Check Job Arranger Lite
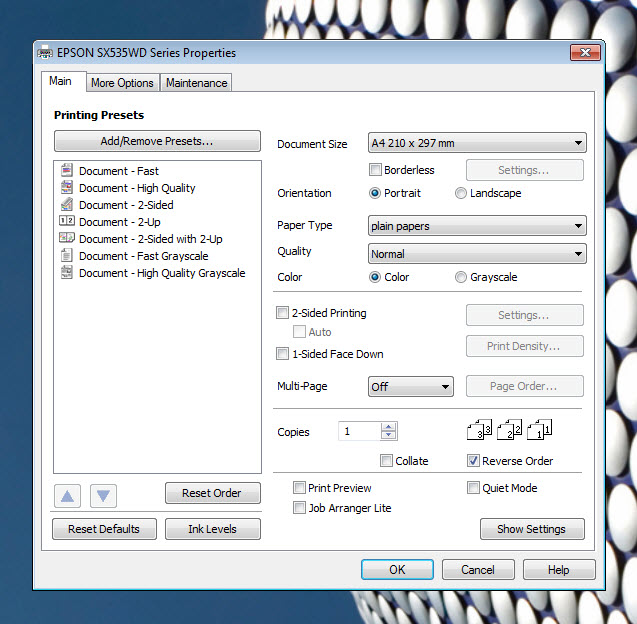Image resolution: width=637 pixels, height=624 pixels. pyautogui.click(x=299, y=507)
